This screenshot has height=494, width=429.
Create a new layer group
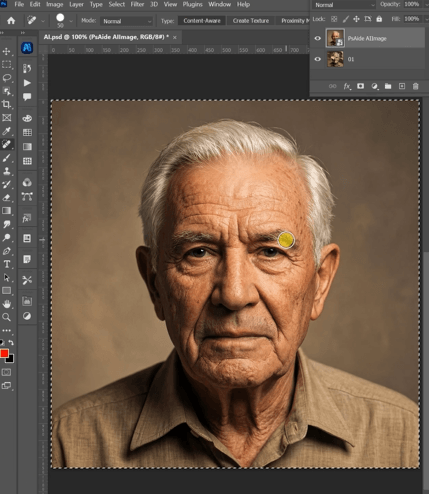tap(388, 86)
